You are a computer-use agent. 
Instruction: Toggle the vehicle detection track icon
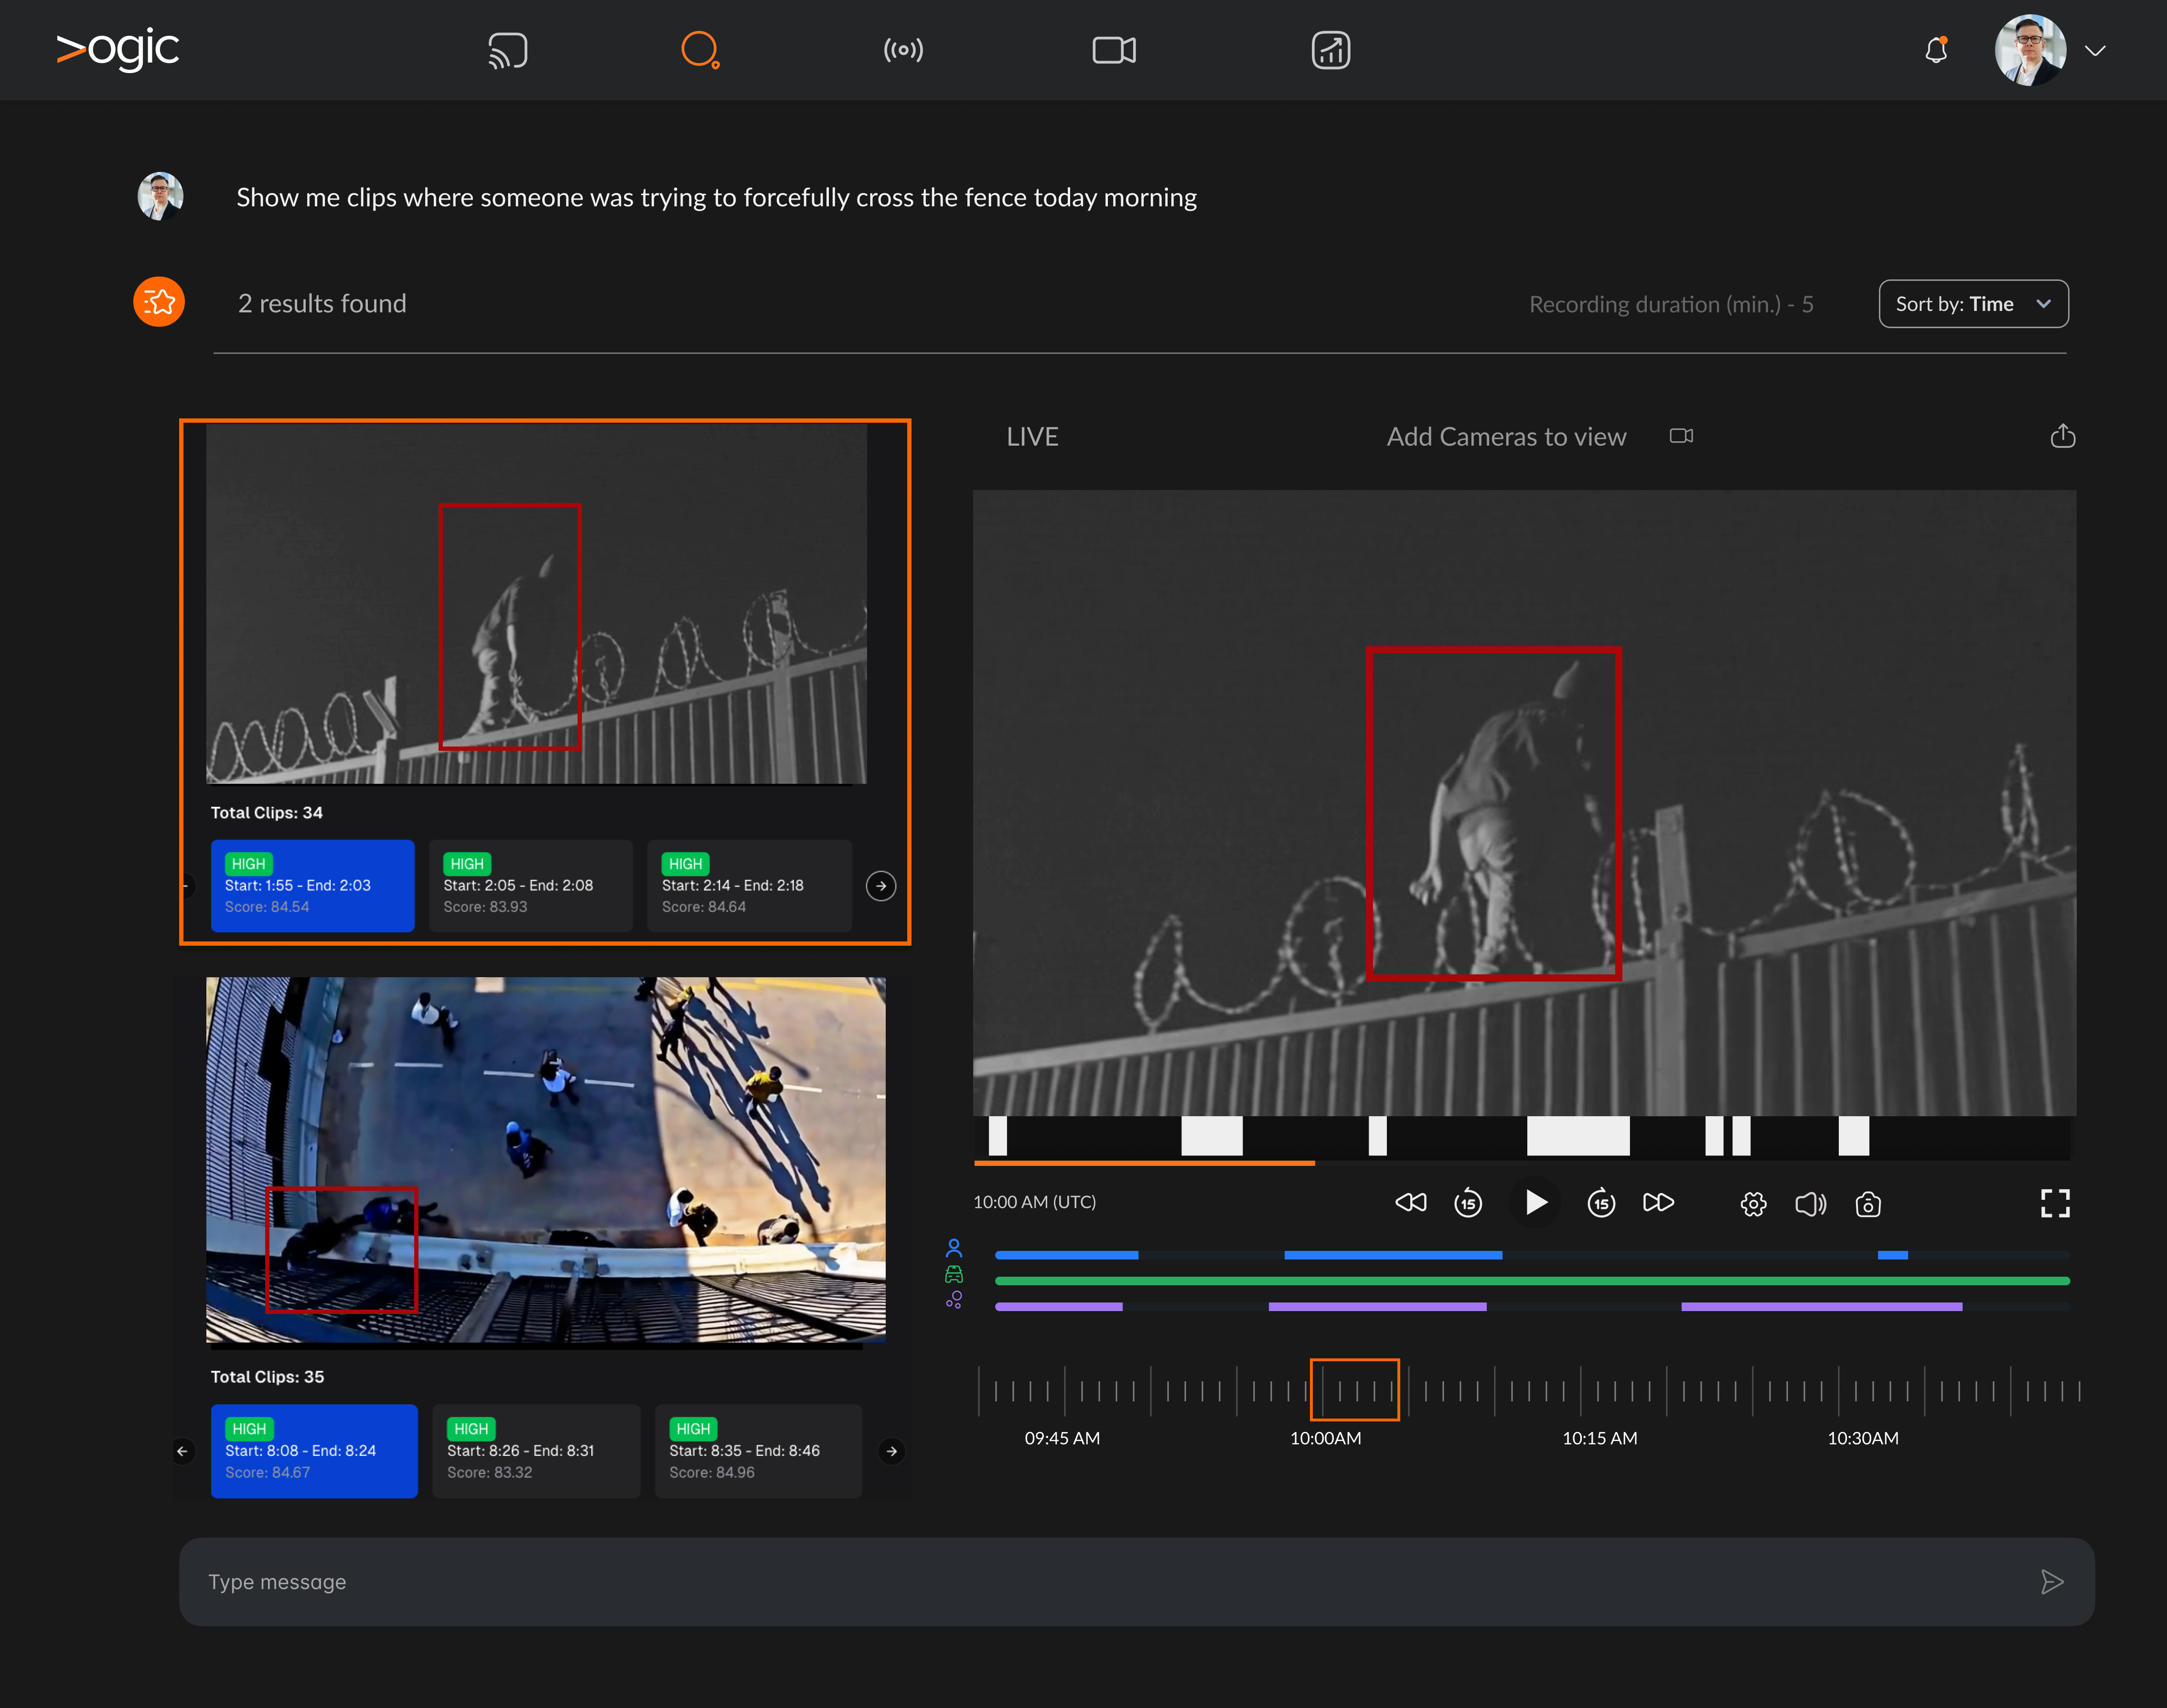pyautogui.click(x=954, y=1274)
